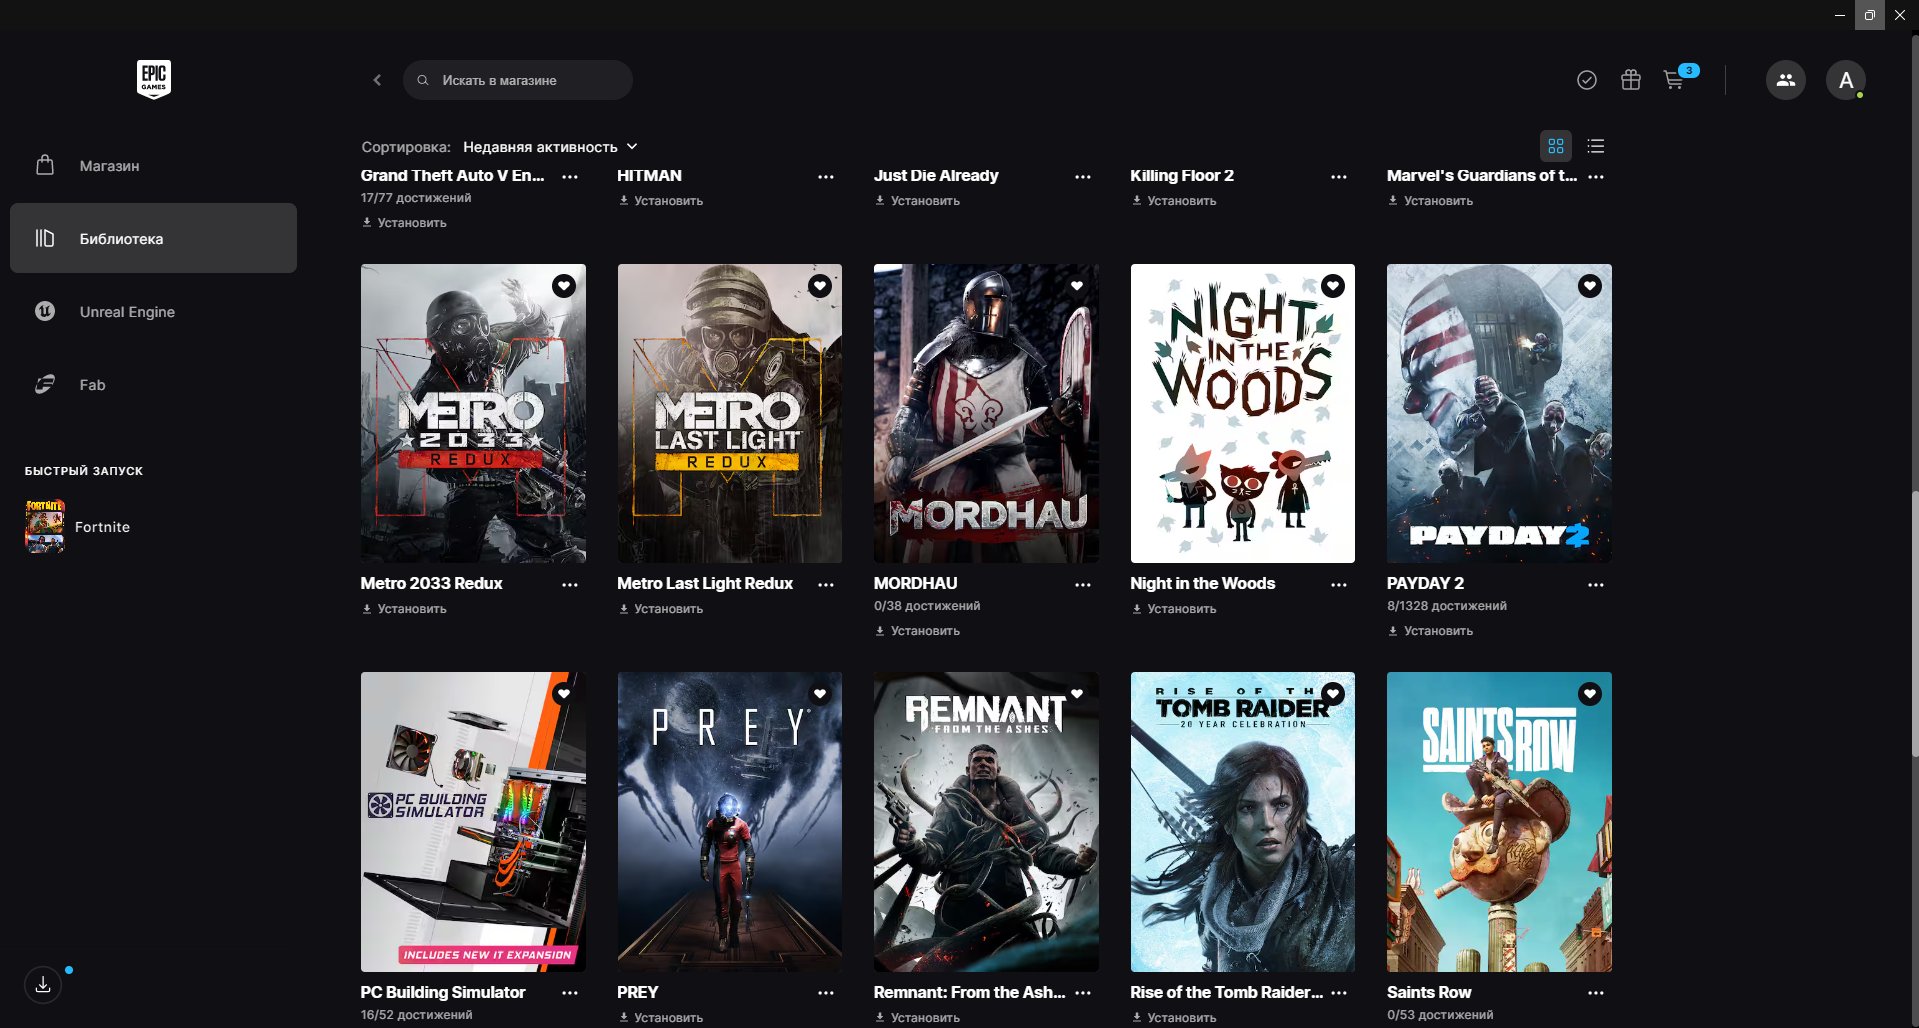Open more options for Metro 2033 Redux
The height and width of the screenshot is (1028, 1919).
569,585
